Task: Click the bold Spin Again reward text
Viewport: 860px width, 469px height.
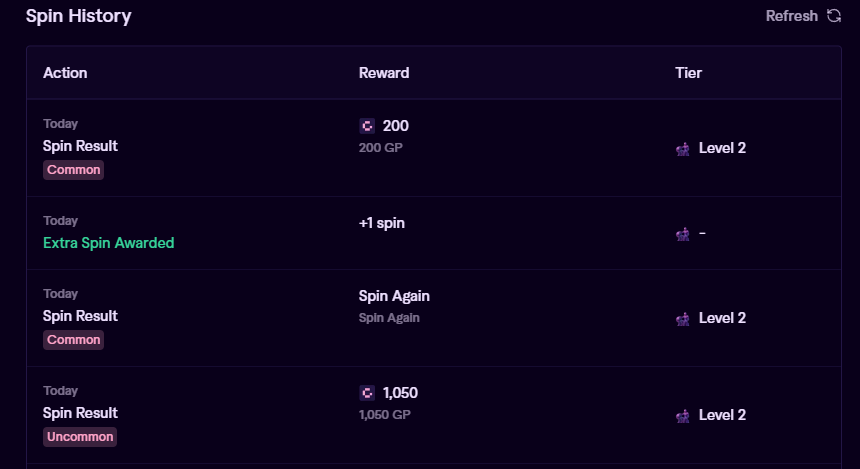Action: pos(394,296)
